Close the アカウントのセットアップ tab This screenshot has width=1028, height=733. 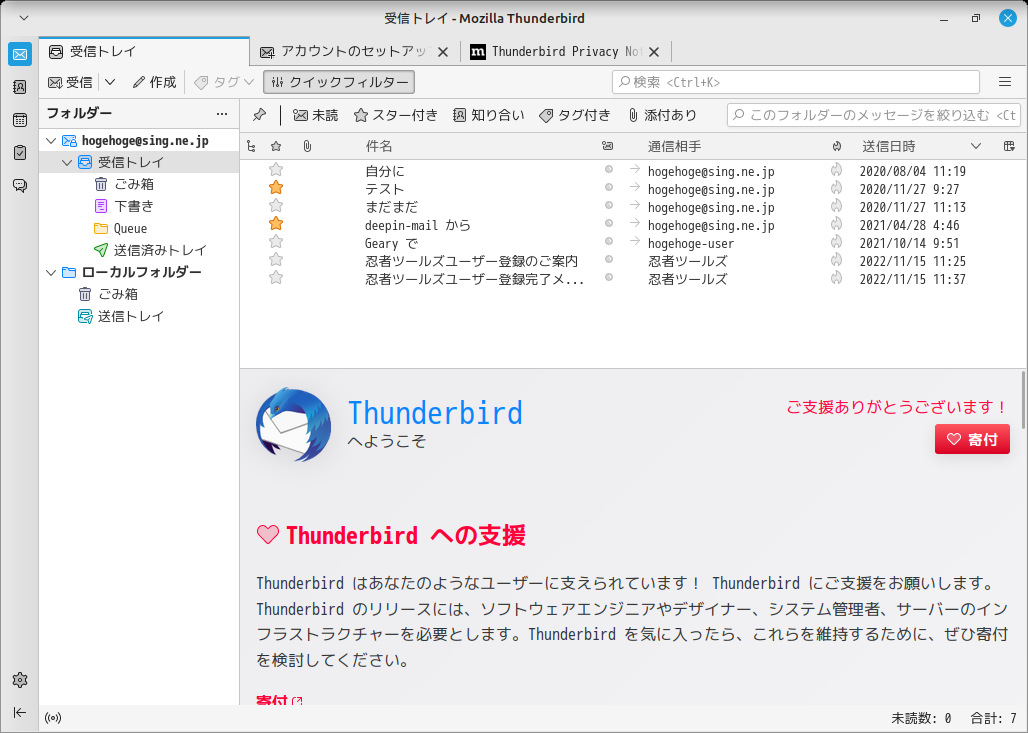(x=443, y=52)
